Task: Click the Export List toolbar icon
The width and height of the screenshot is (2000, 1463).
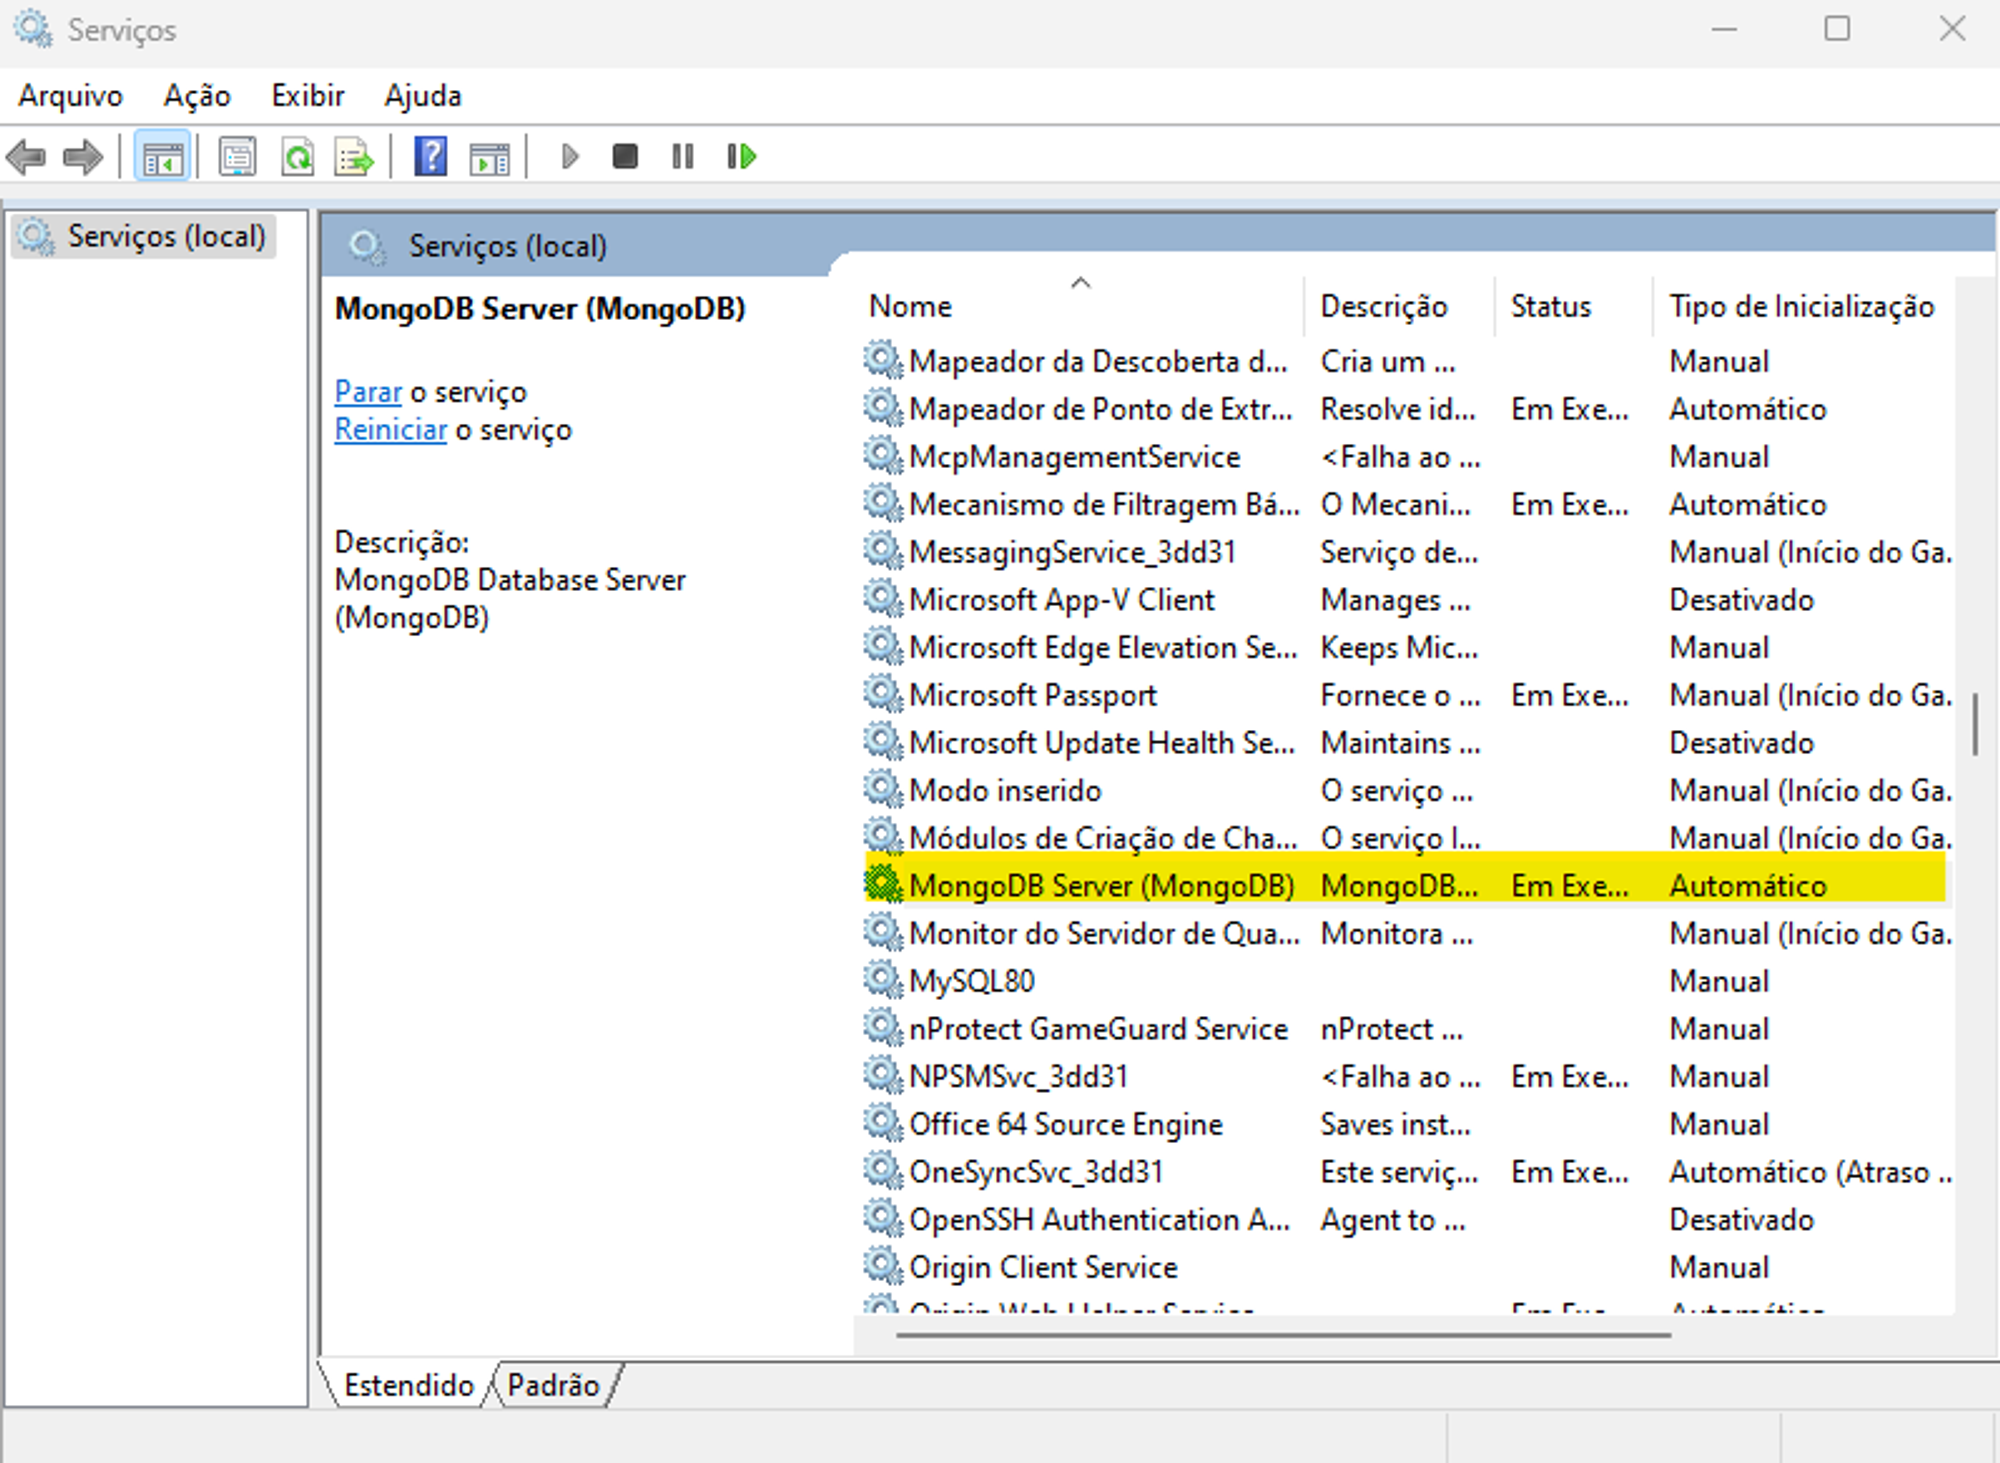Action: (x=353, y=157)
